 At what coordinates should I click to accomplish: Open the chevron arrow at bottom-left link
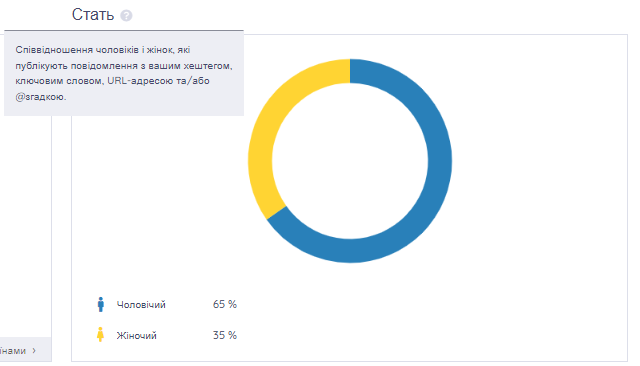pos(34,350)
